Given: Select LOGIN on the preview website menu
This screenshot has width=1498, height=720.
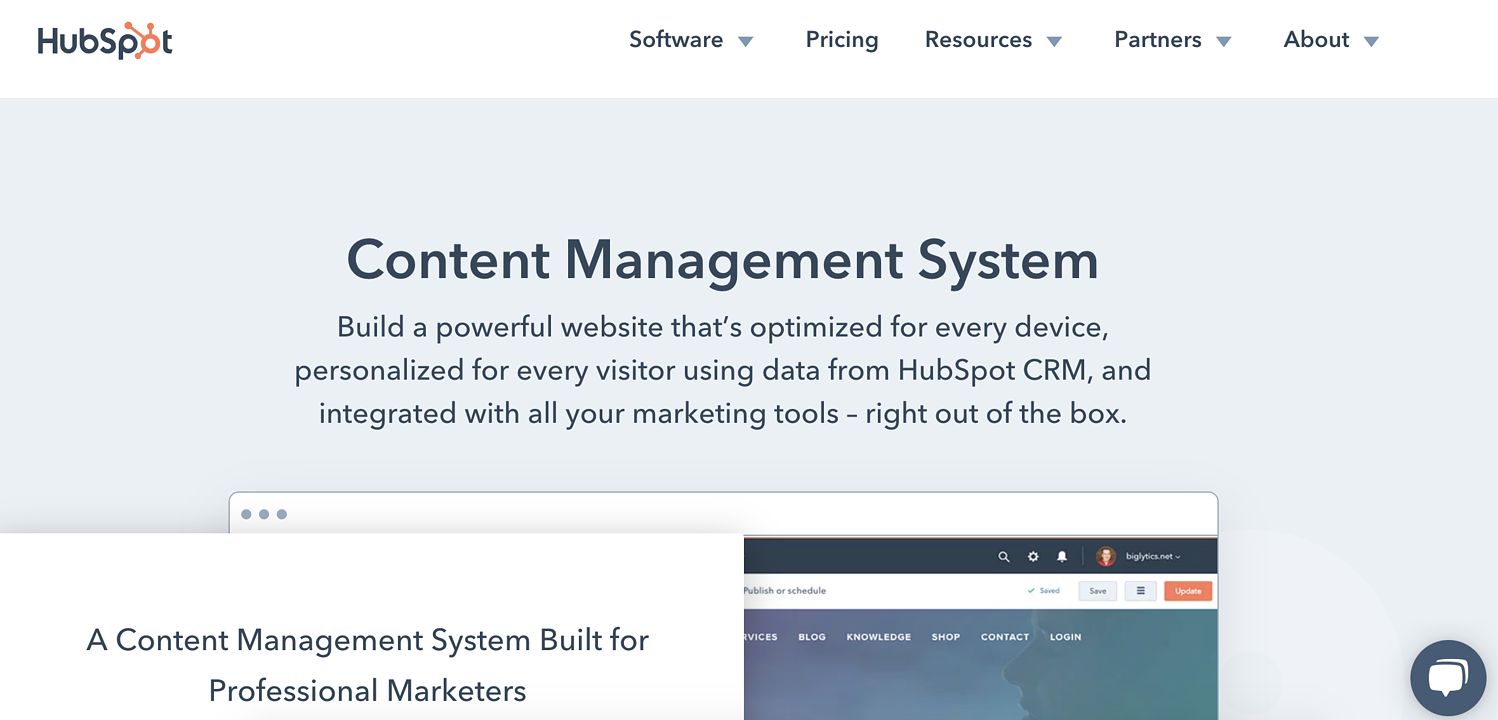Looking at the screenshot, I should (1065, 636).
